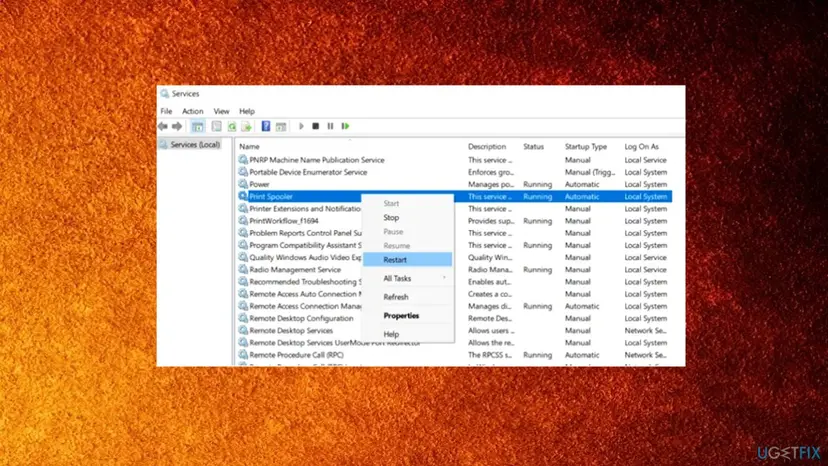Choose Restart in the context menu
The height and width of the screenshot is (466, 828).
click(408, 259)
